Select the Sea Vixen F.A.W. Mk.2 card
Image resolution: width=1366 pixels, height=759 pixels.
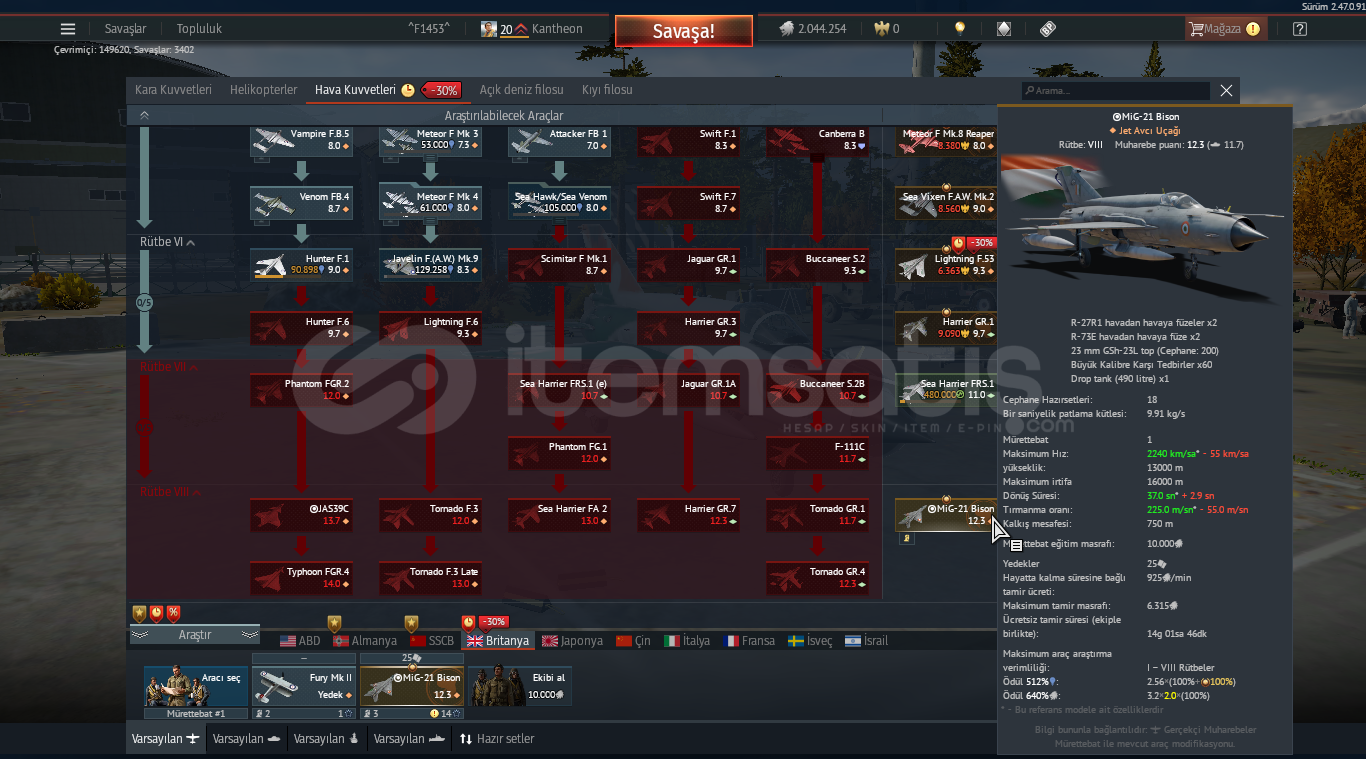[947, 203]
